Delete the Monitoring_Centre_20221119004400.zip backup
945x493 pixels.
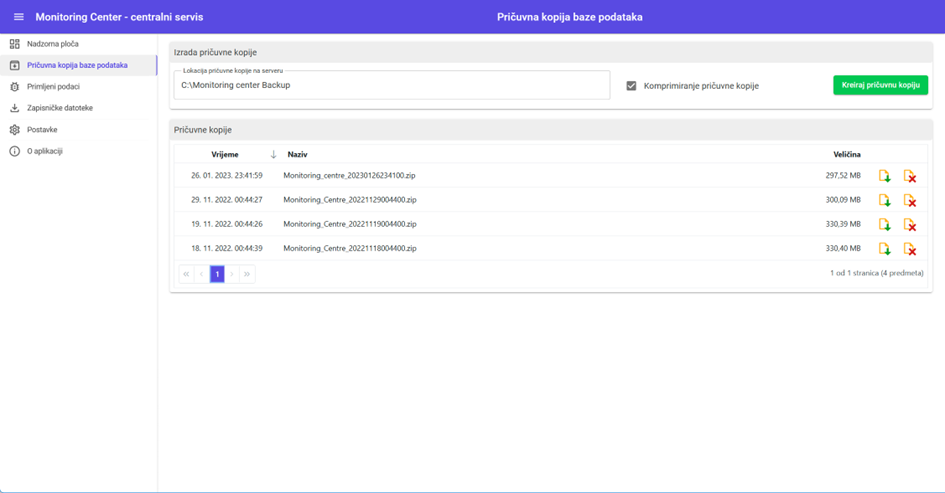(909, 224)
